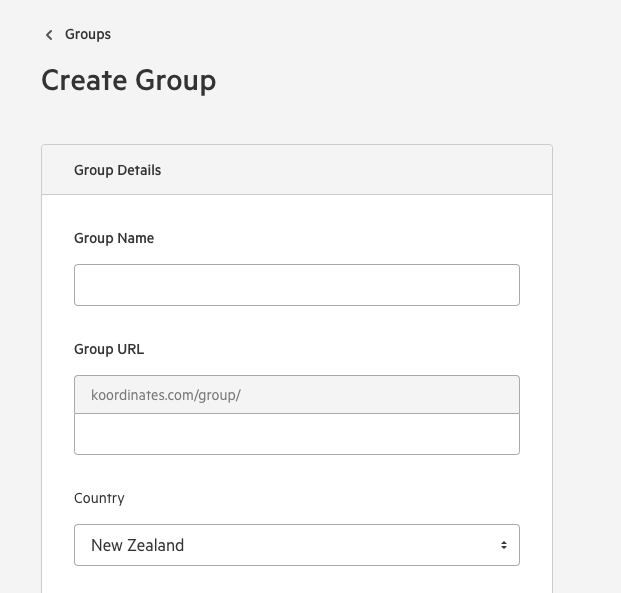The height and width of the screenshot is (593, 621).
Task: Place cursor in box under Group Name
Action: click(x=297, y=285)
